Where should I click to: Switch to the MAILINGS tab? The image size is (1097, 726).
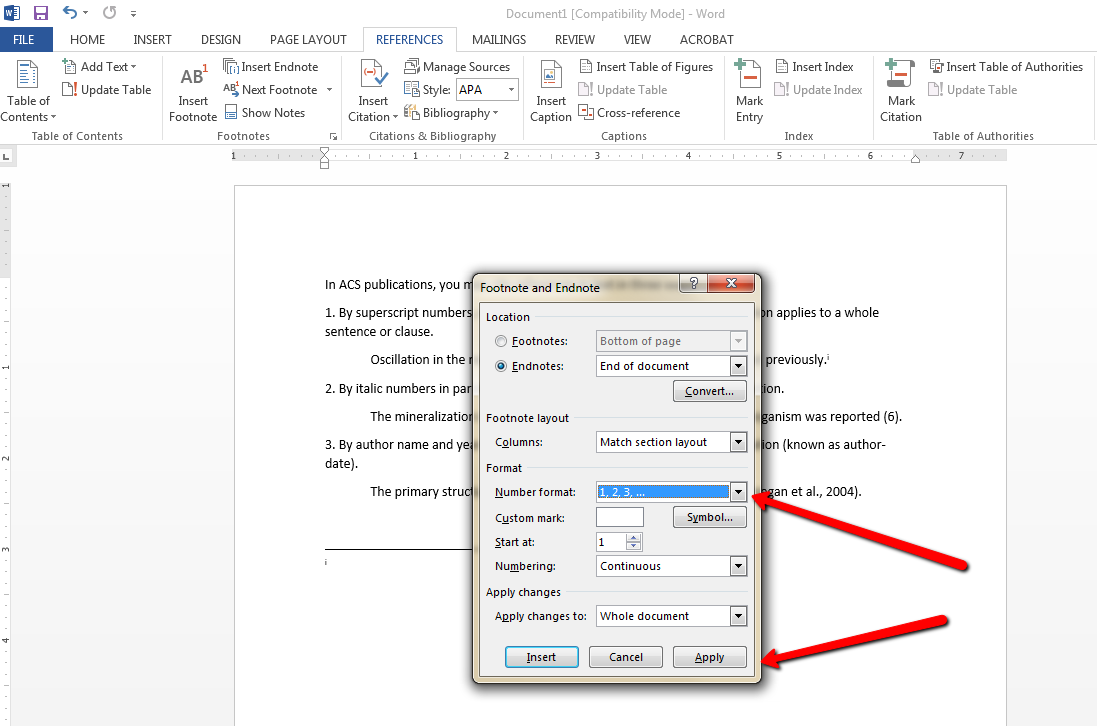click(498, 39)
